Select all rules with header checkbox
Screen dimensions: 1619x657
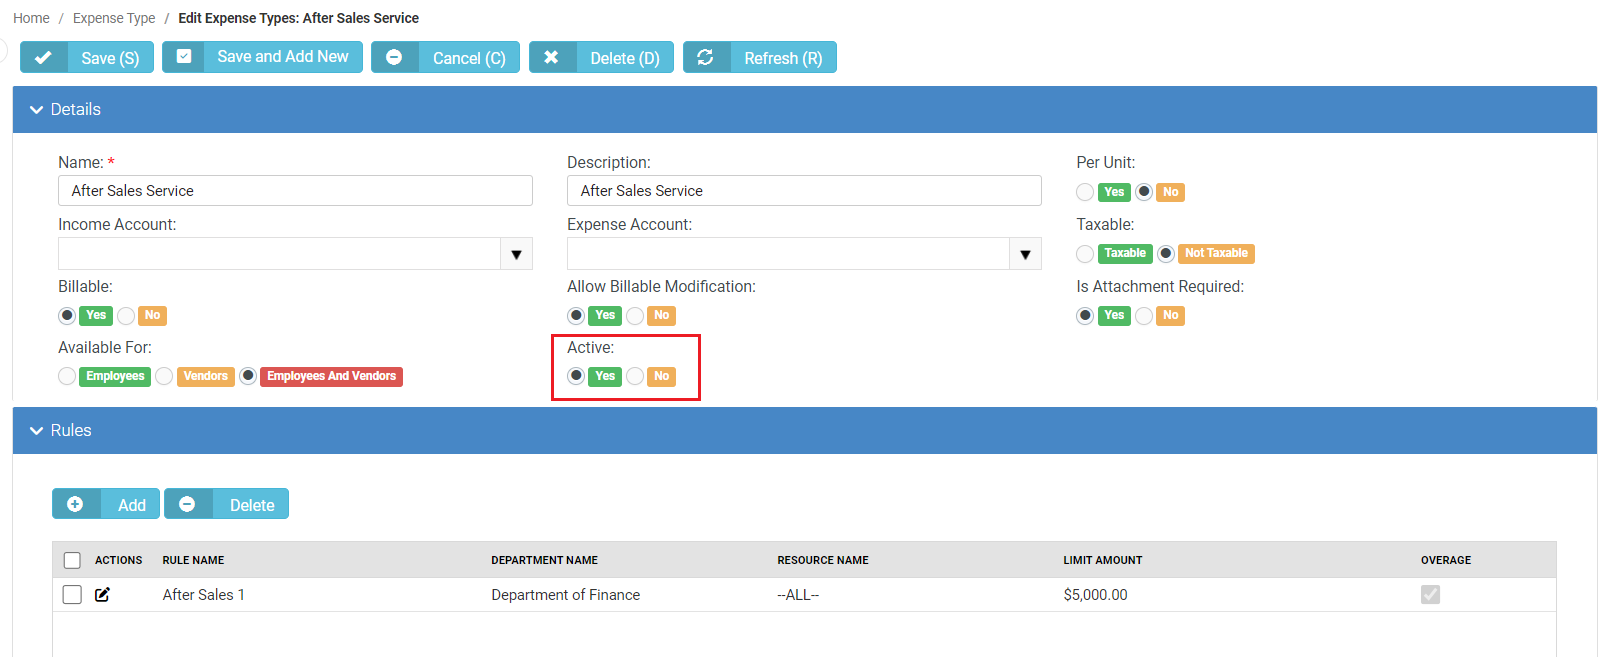pyautogui.click(x=72, y=560)
